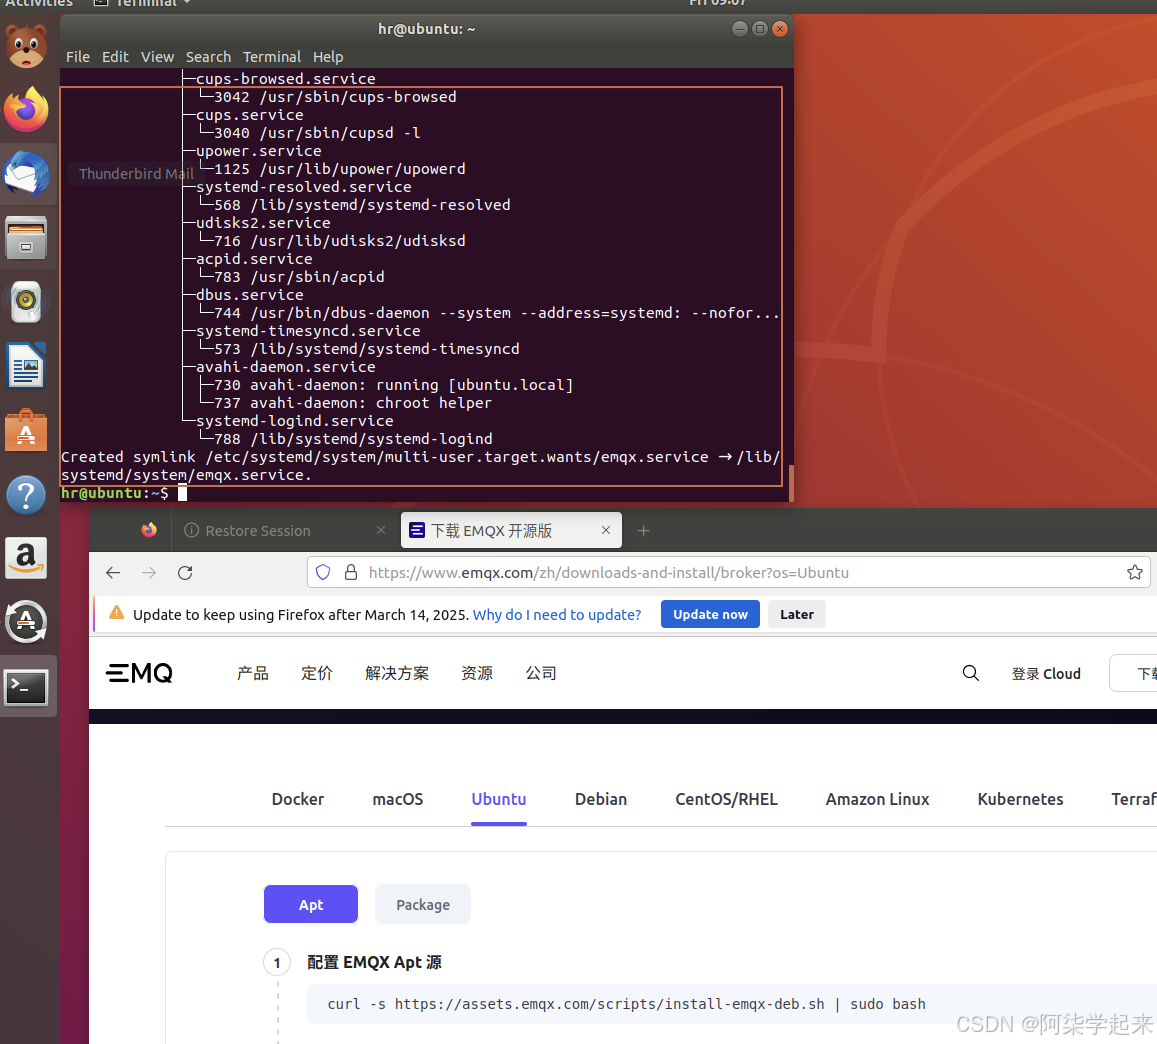Open Software Updater dock icon
This screenshot has height=1044, width=1157.
pyautogui.click(x=27, y=622)
